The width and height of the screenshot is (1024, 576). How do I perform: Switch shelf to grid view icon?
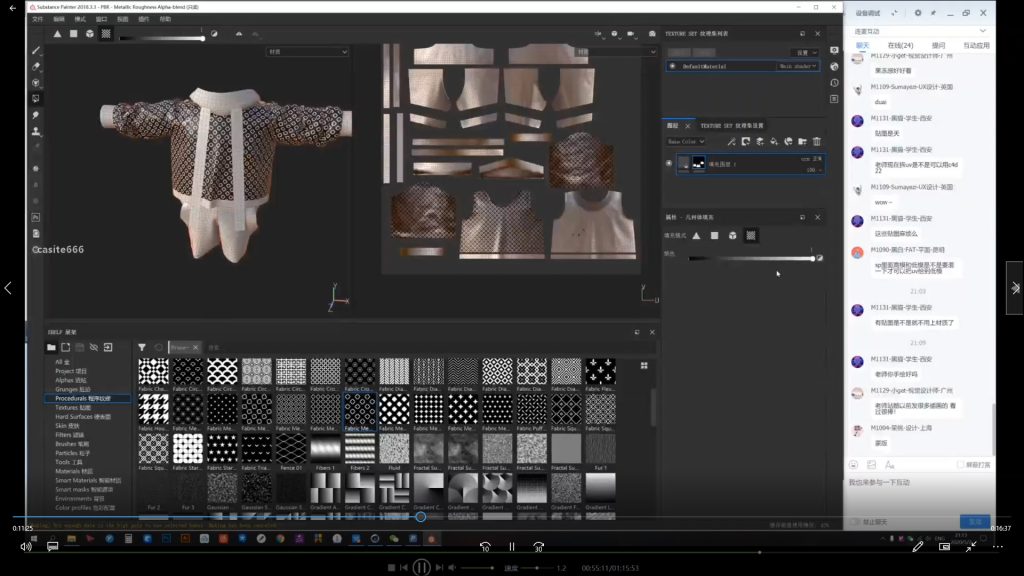point(643,365)
